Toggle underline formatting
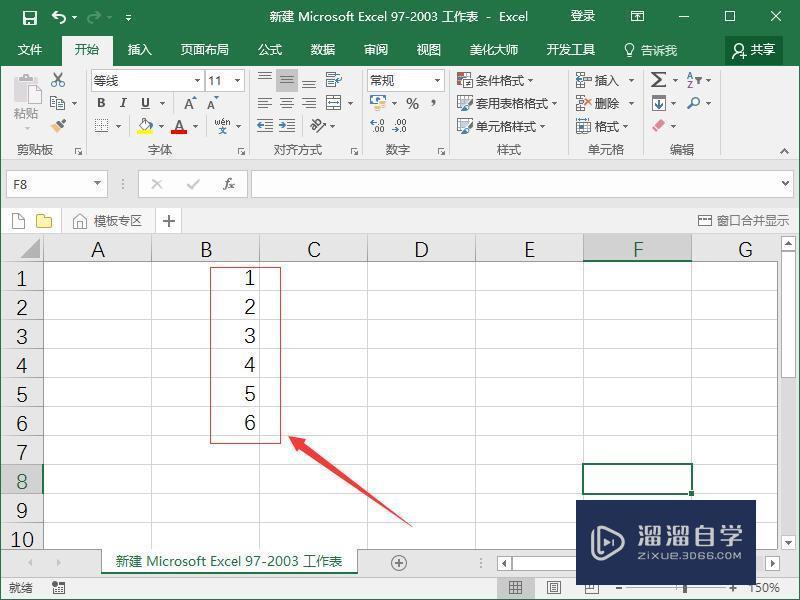The height and width of the screenshot is (600, 800). pos(145,102)
